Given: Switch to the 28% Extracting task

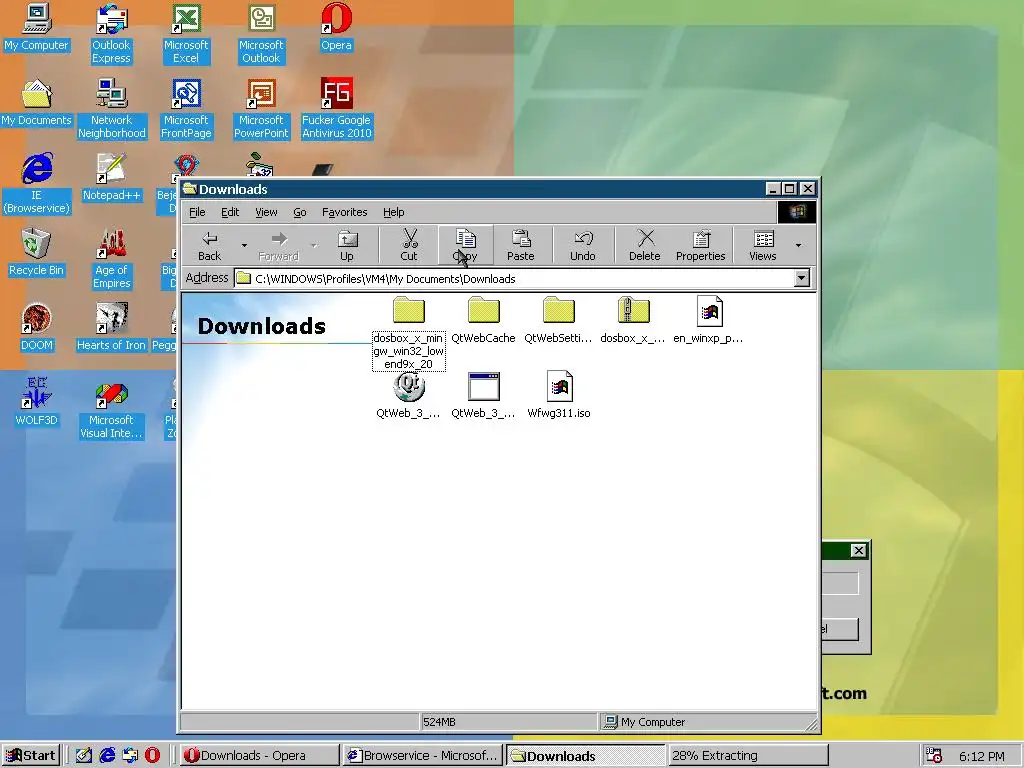Looking at the screenshot, I should pos(748,756).
